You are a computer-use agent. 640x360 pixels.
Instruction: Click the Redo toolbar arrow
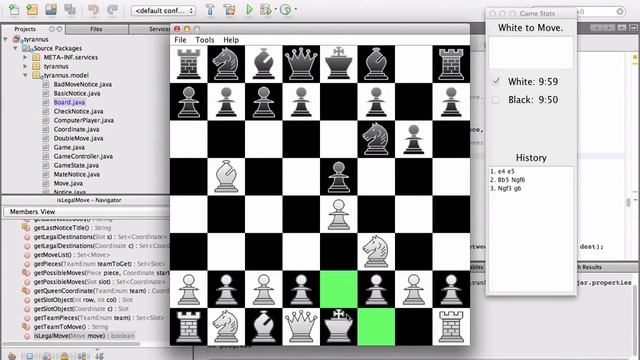112,10
